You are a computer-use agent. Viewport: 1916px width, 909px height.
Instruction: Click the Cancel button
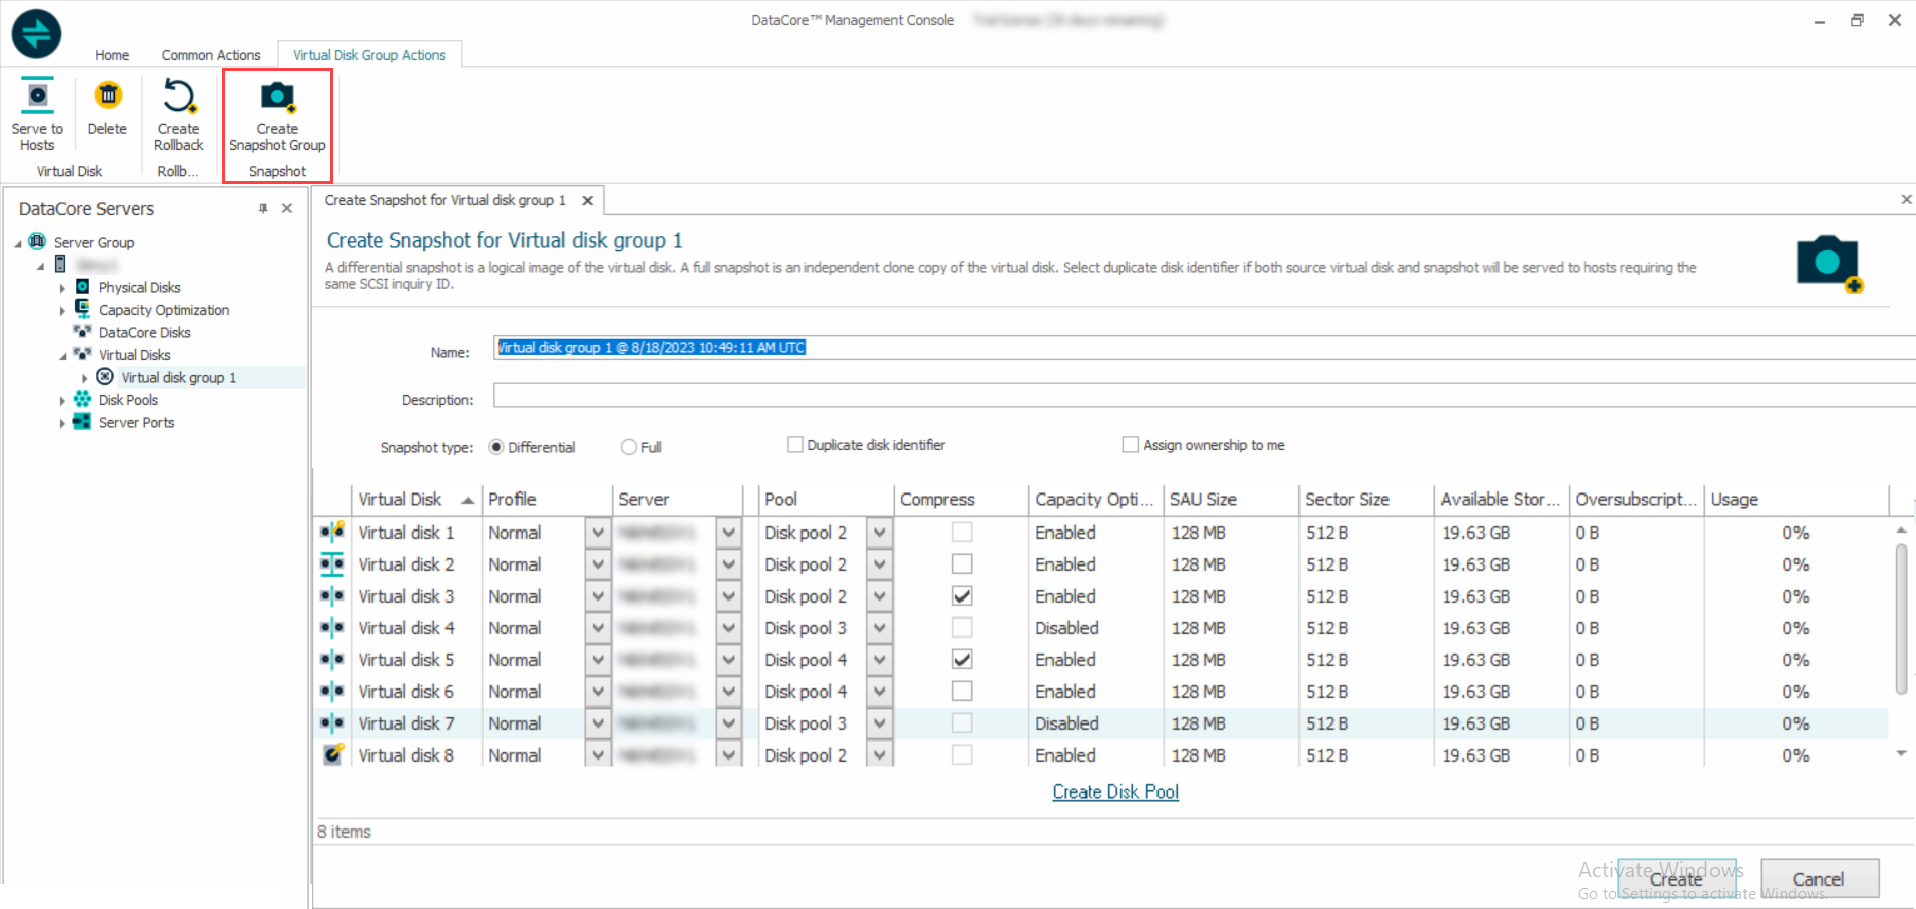coord(1819,879)
